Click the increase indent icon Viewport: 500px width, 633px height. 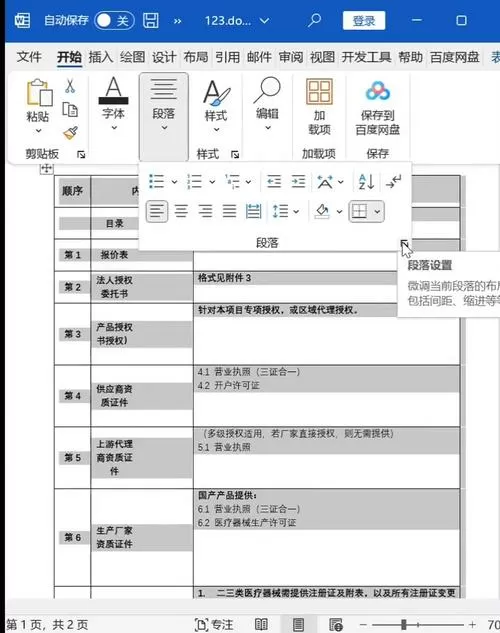[298, 181]
